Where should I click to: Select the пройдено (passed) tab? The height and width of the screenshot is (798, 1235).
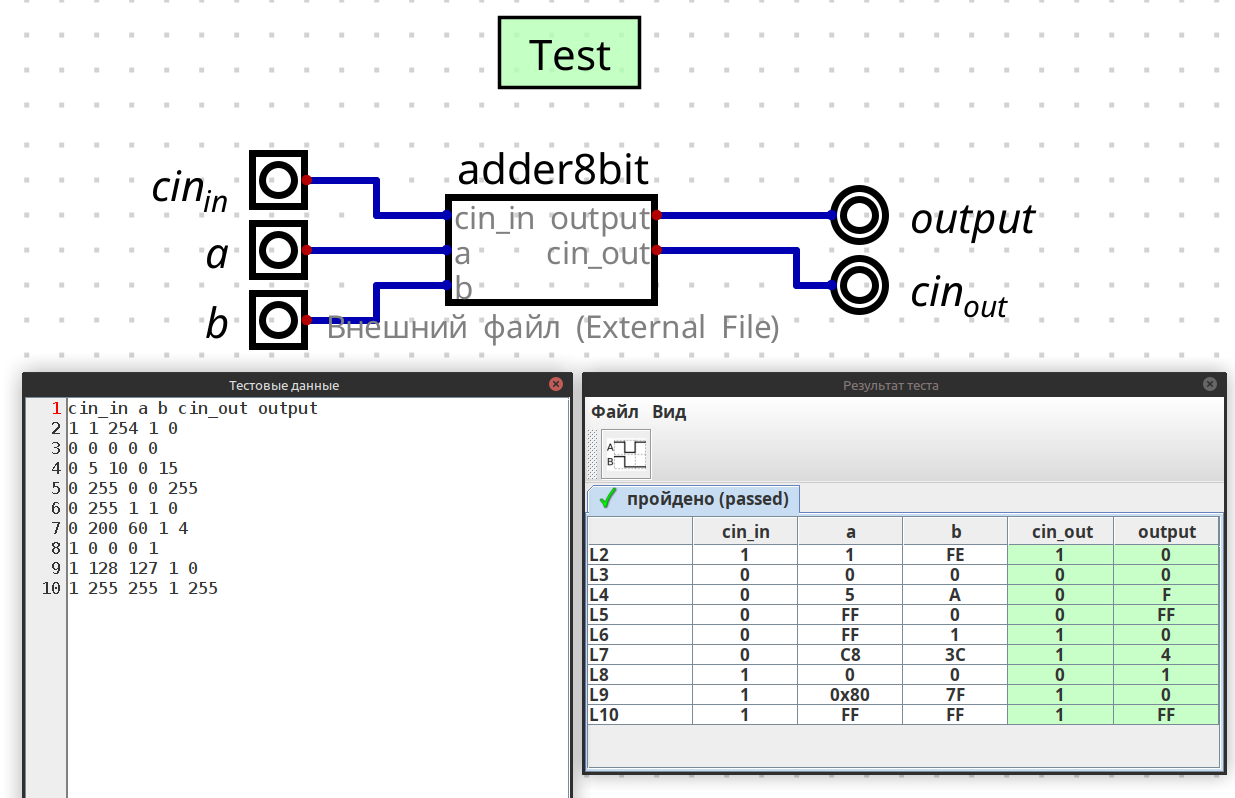click(x=693, y=498)
